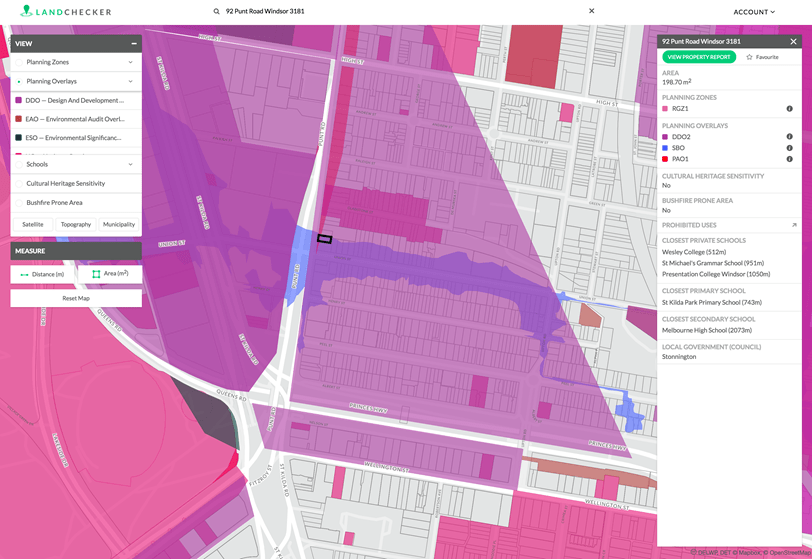Click the Favourite label
This screenshot has height=559, width=812.
pyautogui.click(x=767, y=57)
